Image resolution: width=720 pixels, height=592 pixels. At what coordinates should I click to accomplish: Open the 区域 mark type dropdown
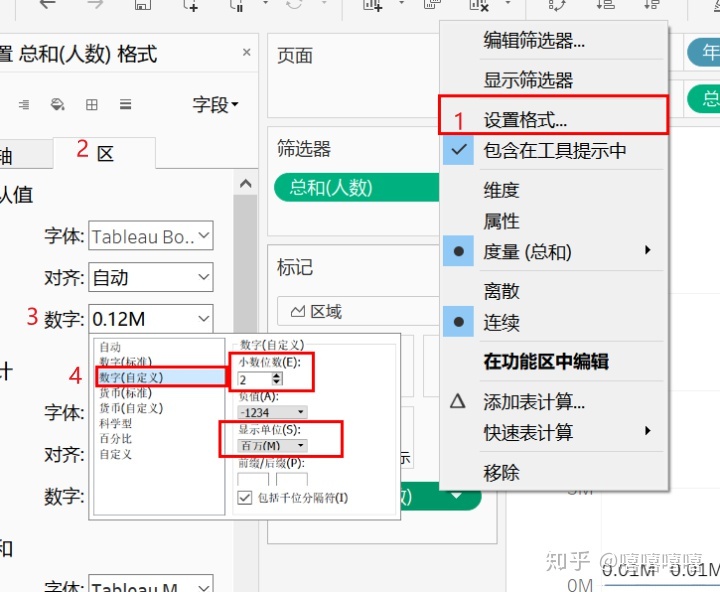point(358,311)
